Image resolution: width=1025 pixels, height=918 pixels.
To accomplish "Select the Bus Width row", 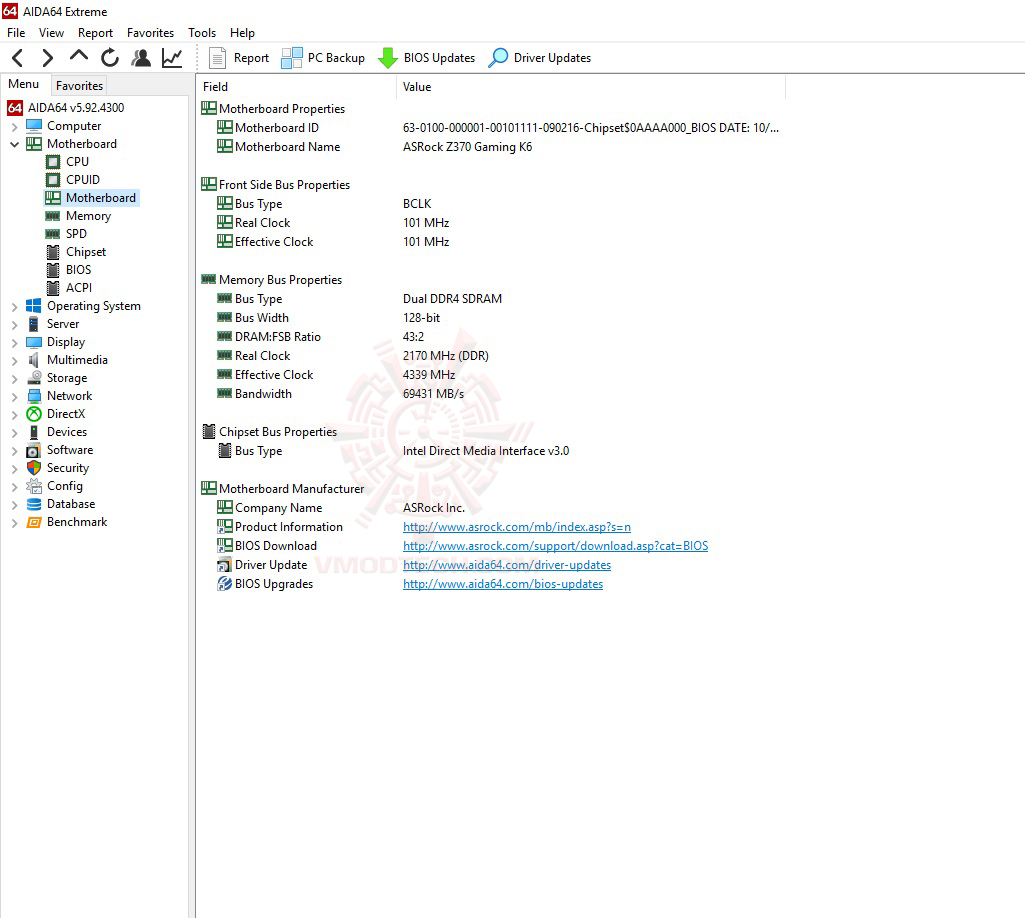I will point(490,318).
